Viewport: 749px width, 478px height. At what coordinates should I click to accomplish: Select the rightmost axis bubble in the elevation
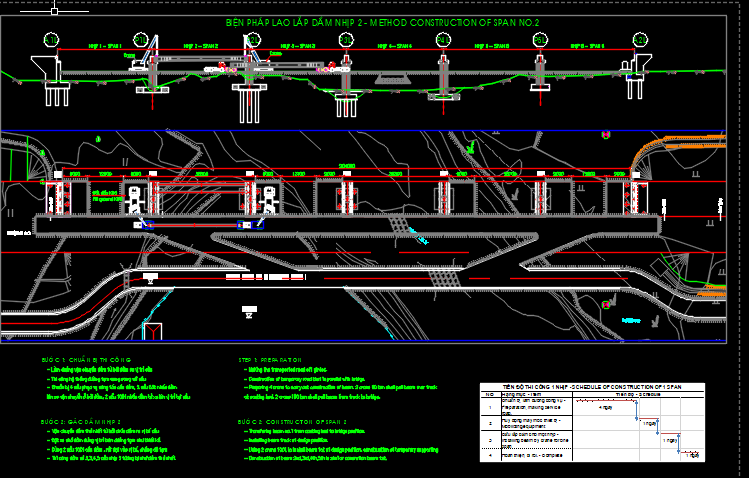coord(640,40)
